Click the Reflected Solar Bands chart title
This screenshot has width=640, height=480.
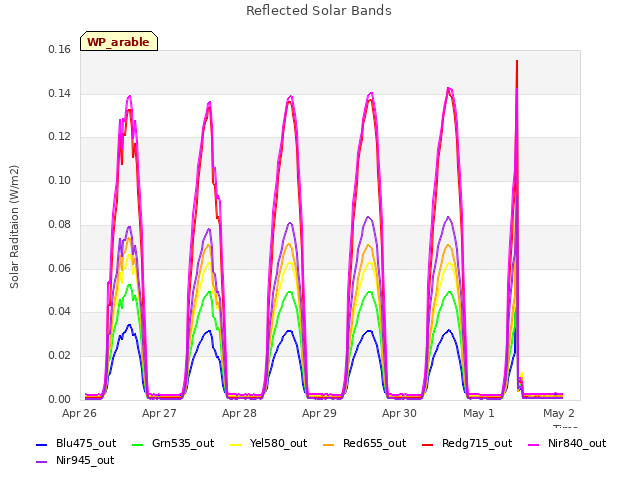pyautogui.click(x=319, y=11)
